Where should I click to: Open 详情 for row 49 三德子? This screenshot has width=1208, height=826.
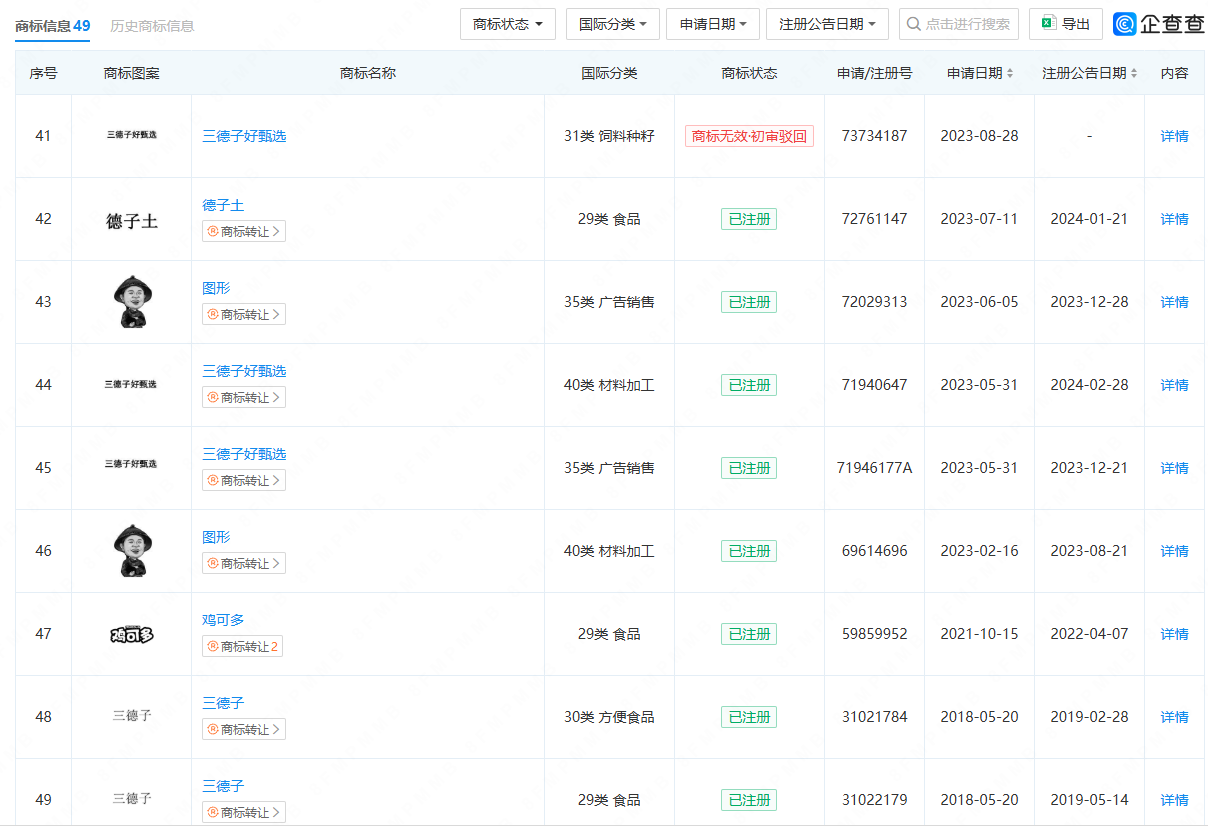[1174, 800]
